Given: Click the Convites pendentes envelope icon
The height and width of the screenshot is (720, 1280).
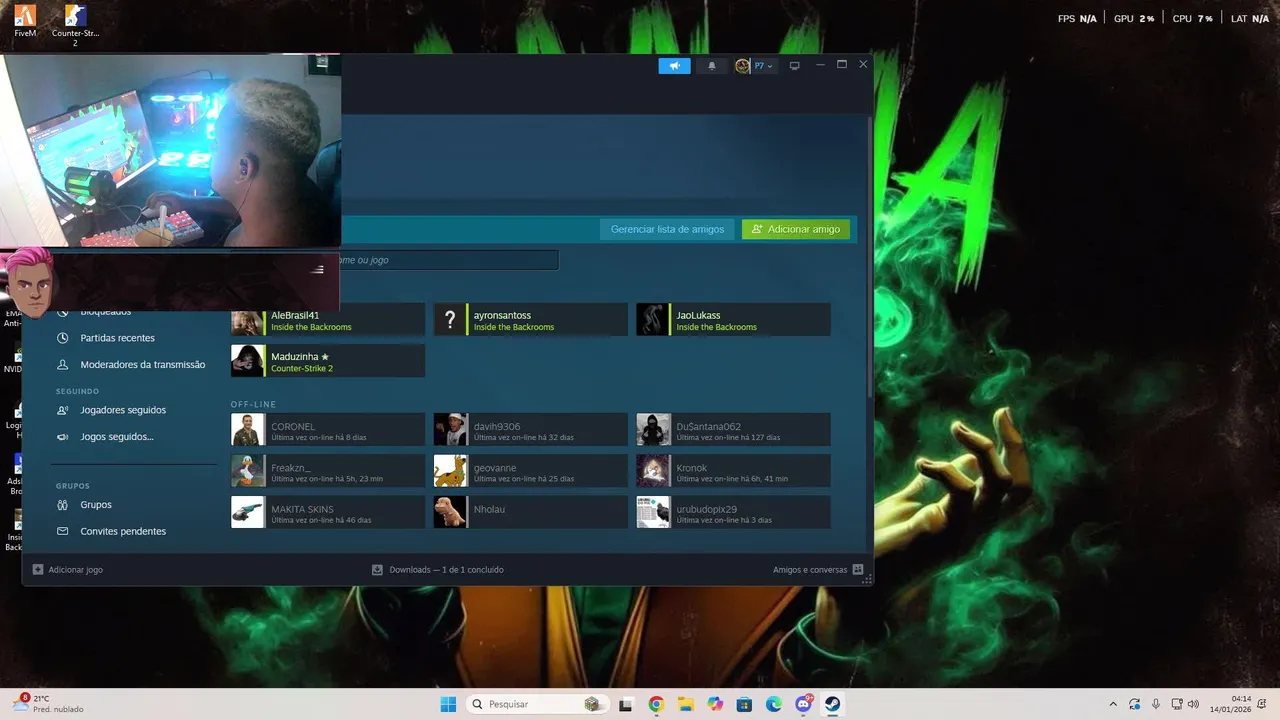Looking at the screenshot, I should click(63, 531).
